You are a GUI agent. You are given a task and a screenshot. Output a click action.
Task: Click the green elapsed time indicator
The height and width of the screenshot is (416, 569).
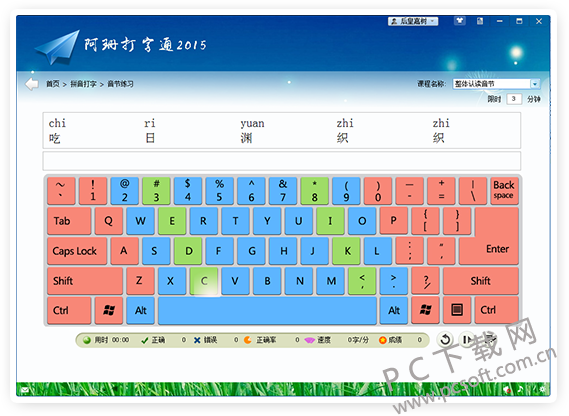(x=87, y=340)
